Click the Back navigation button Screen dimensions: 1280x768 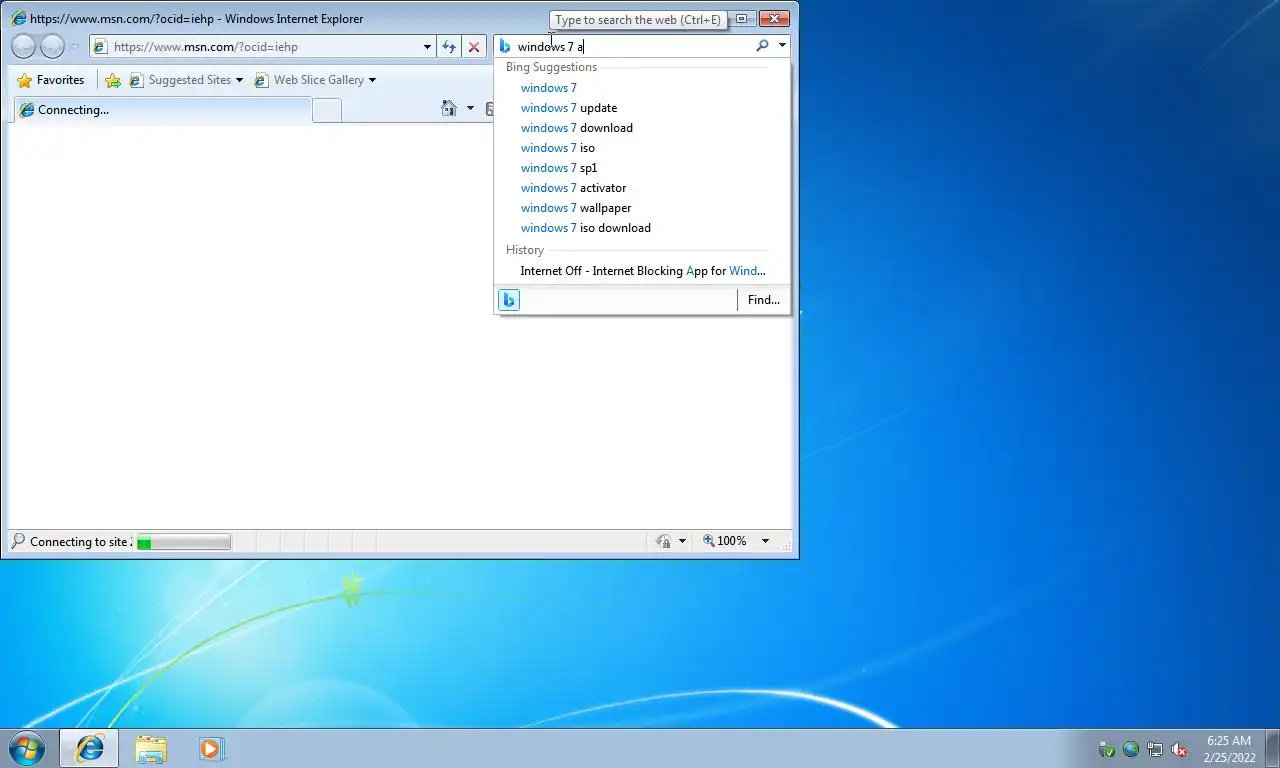click(x=24, y=46)
